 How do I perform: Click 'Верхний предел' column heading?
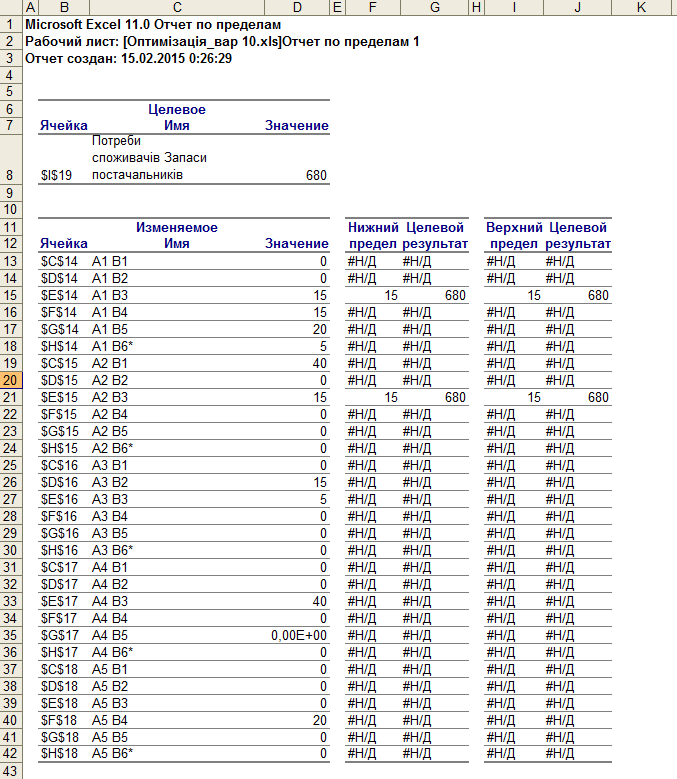coord(514,235)
